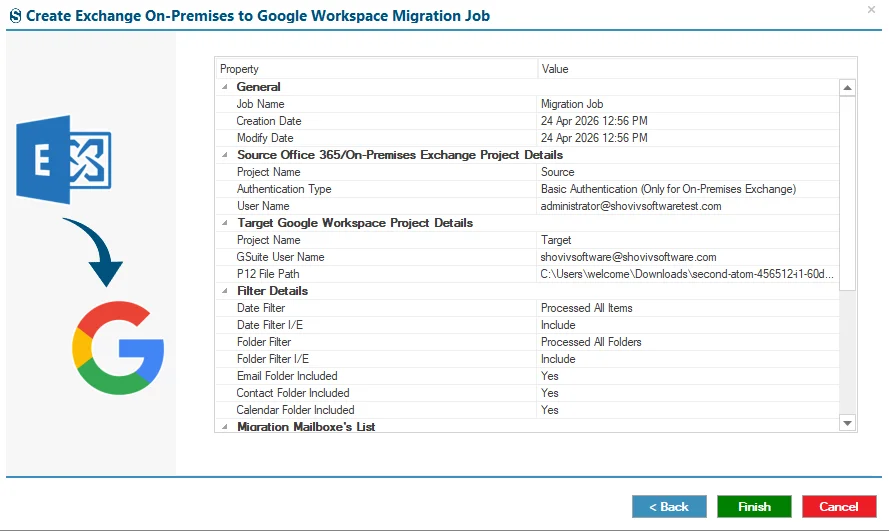889x531 pixels.
Task: Collapse Source Office 365/On-Premises Exchange Project Details
Action: pos(225,155)
